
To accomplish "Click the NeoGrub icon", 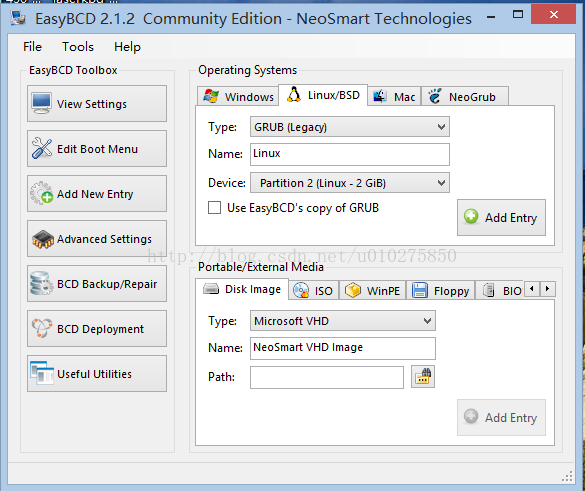I will pyautogui.click(x=435, y=96).
